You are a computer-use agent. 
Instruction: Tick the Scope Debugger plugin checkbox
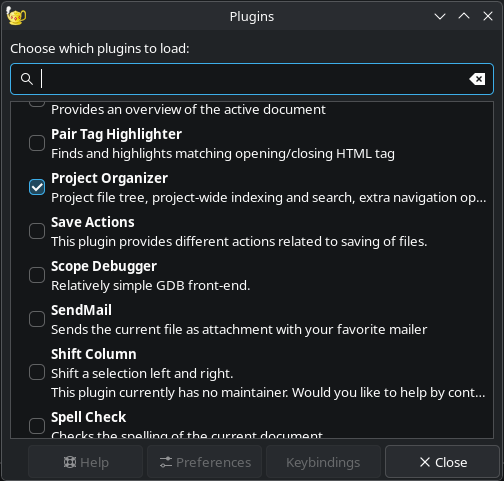point(37,275)
